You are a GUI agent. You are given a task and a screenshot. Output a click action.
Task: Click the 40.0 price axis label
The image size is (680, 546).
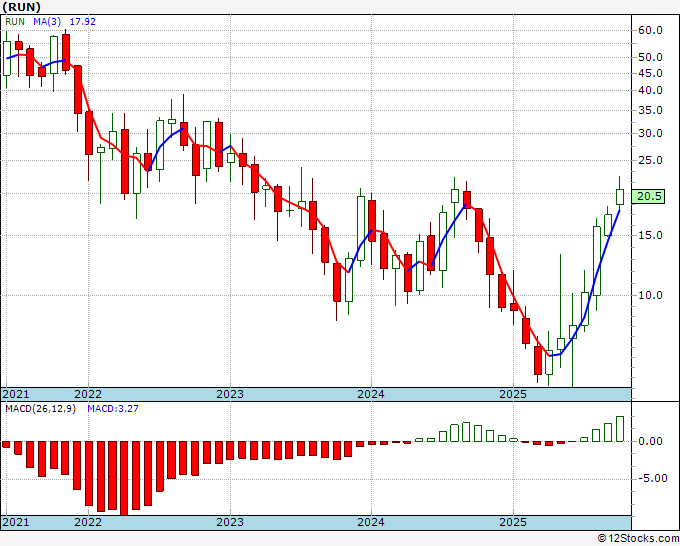pos(651,90)
